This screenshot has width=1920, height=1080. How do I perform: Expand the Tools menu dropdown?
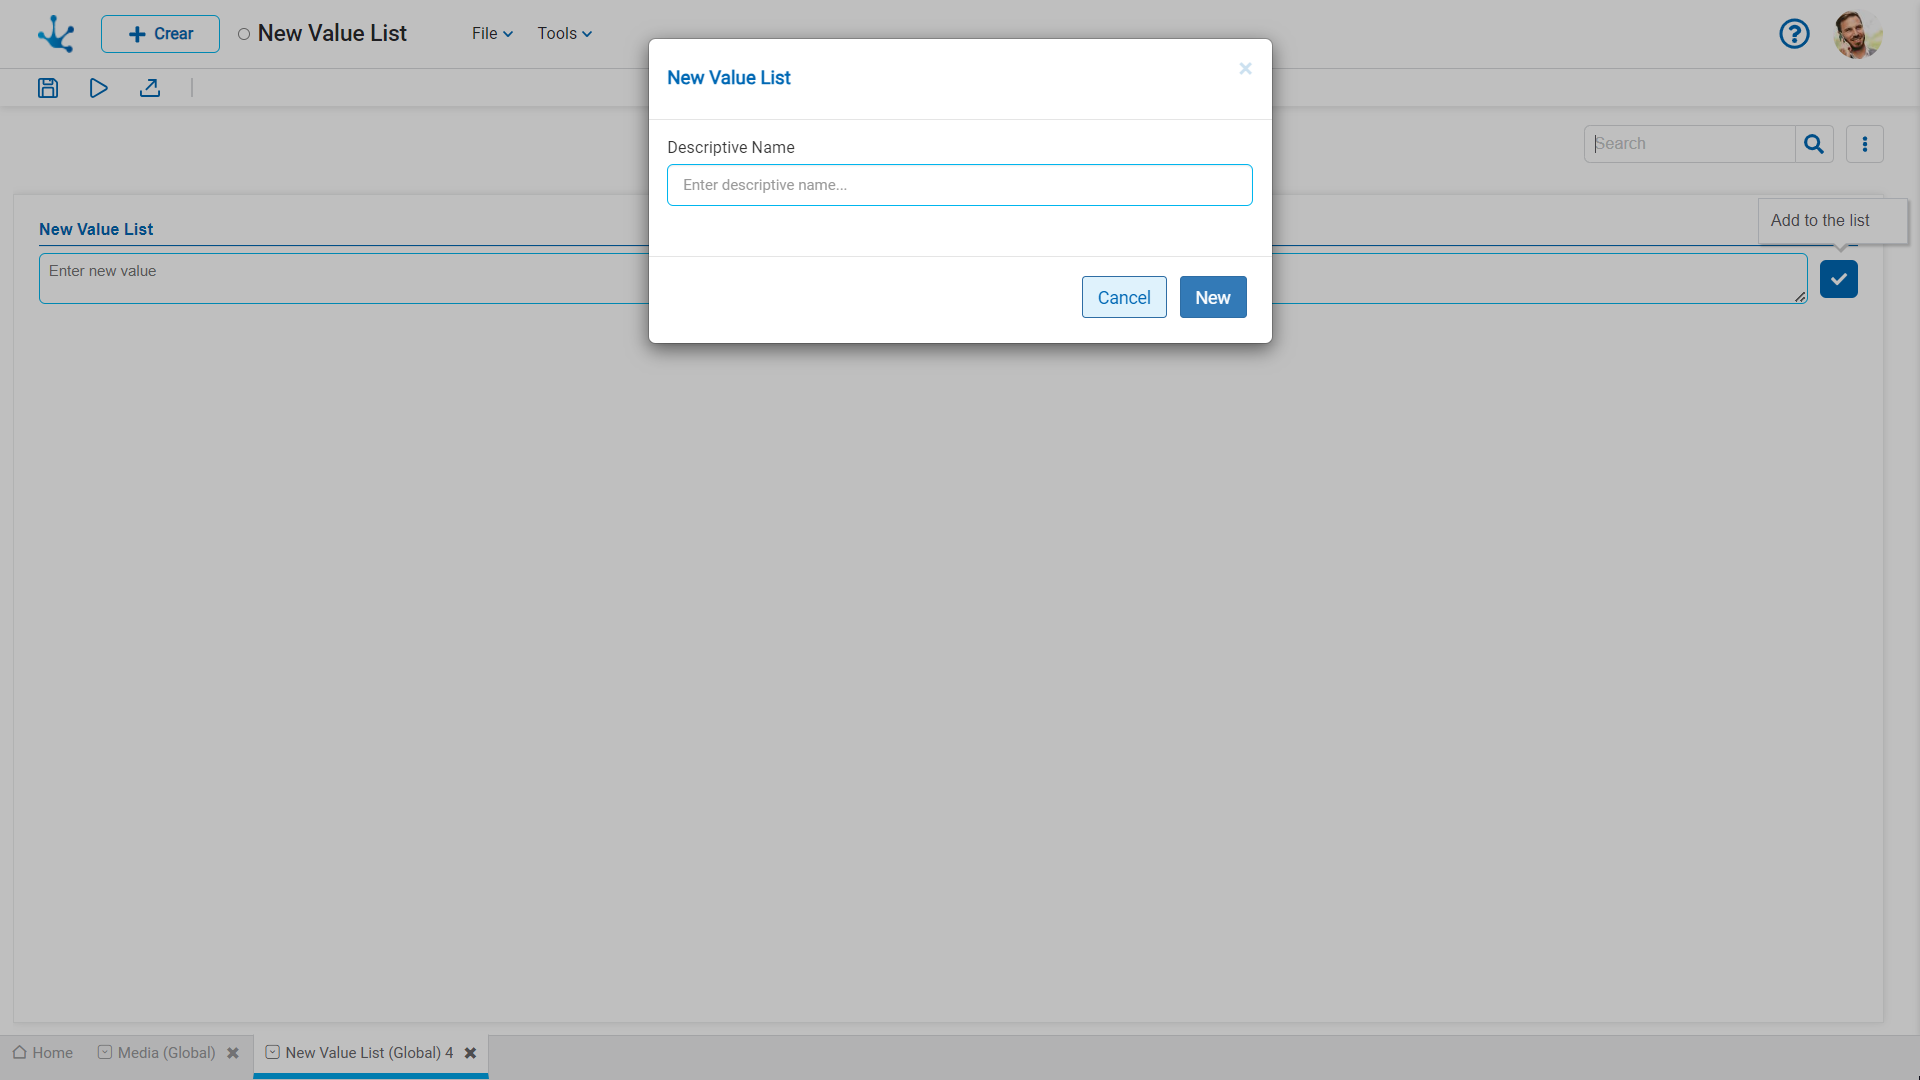pos(564,34)
